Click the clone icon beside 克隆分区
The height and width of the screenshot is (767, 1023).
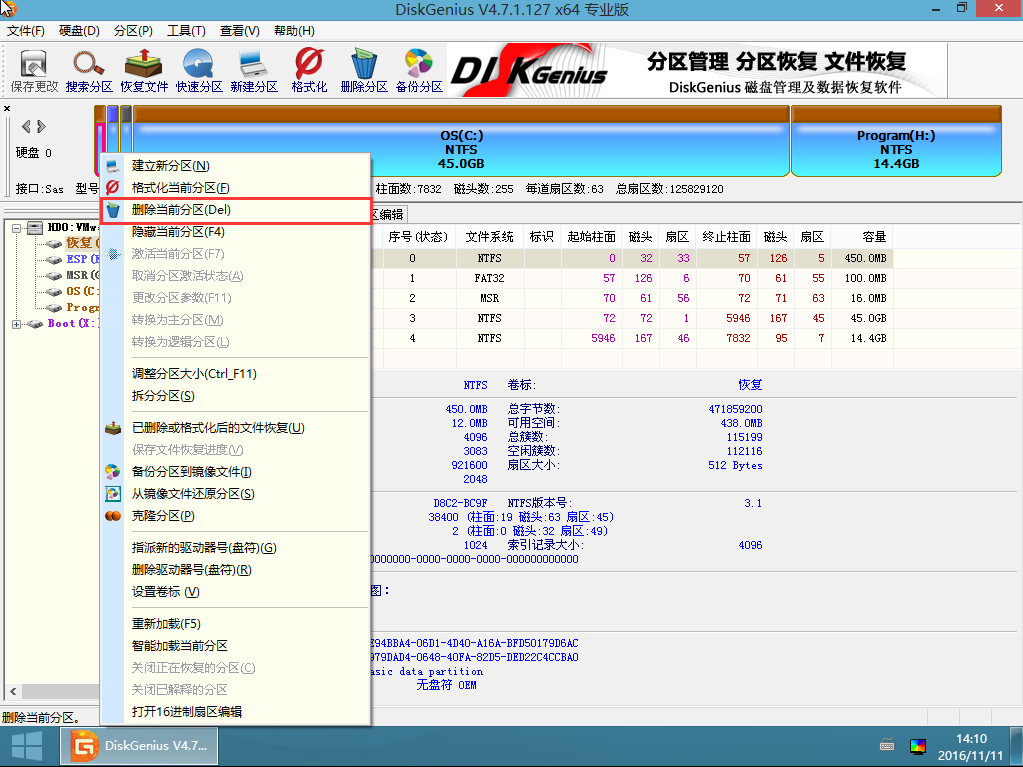coord(113,516)
